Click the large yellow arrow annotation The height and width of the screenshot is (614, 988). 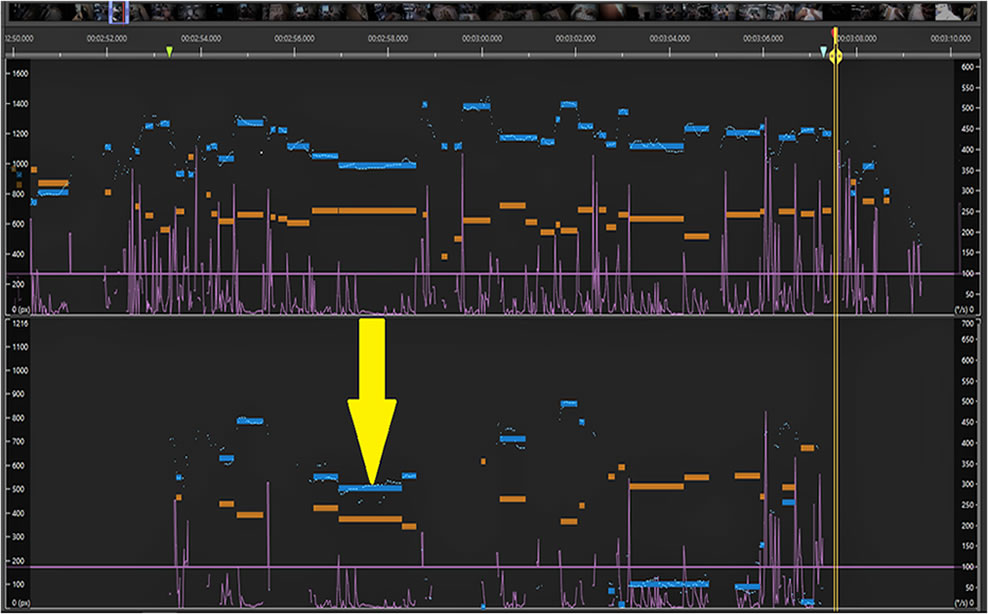(372, 400)
